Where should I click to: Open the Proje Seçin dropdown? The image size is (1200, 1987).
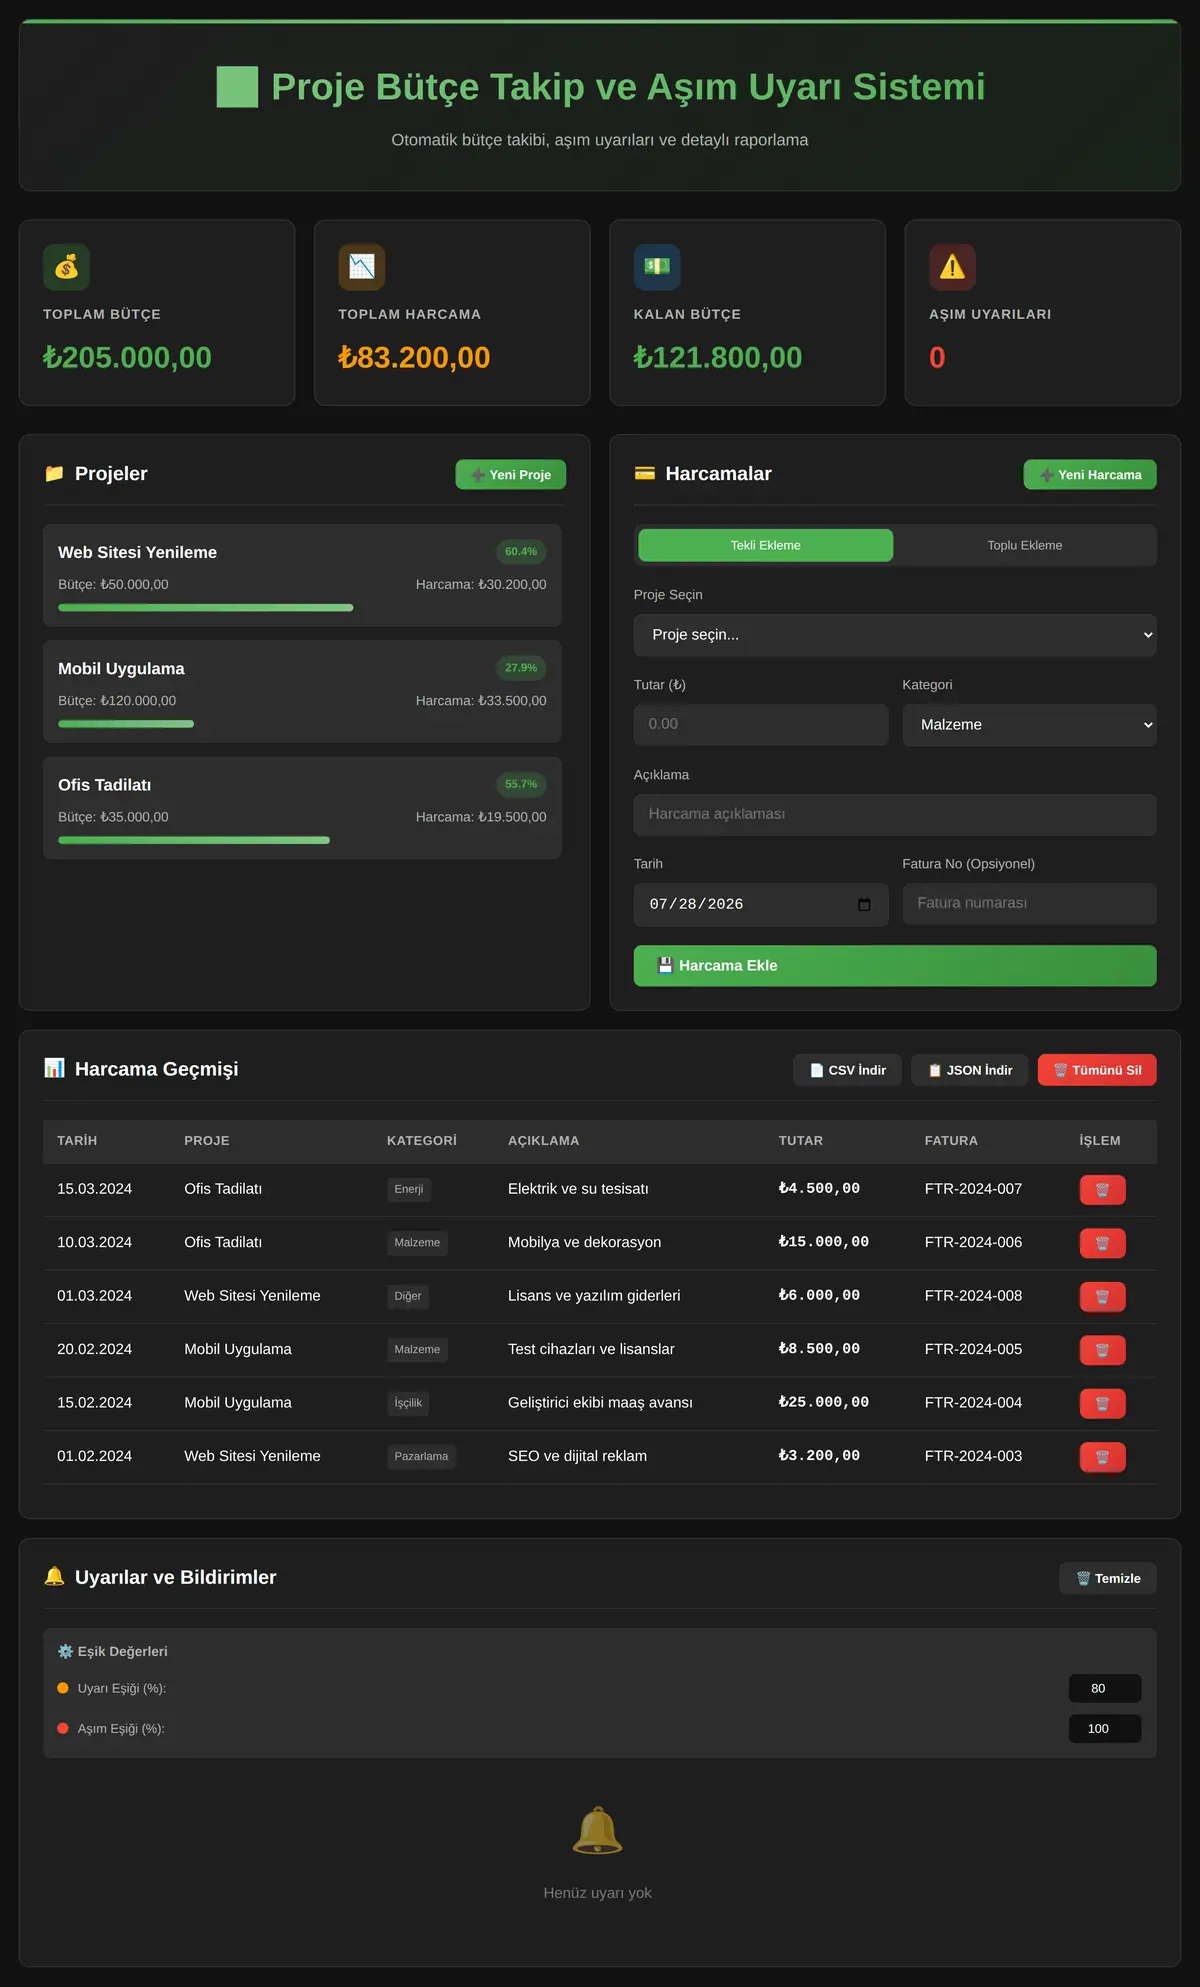[895, 635]
